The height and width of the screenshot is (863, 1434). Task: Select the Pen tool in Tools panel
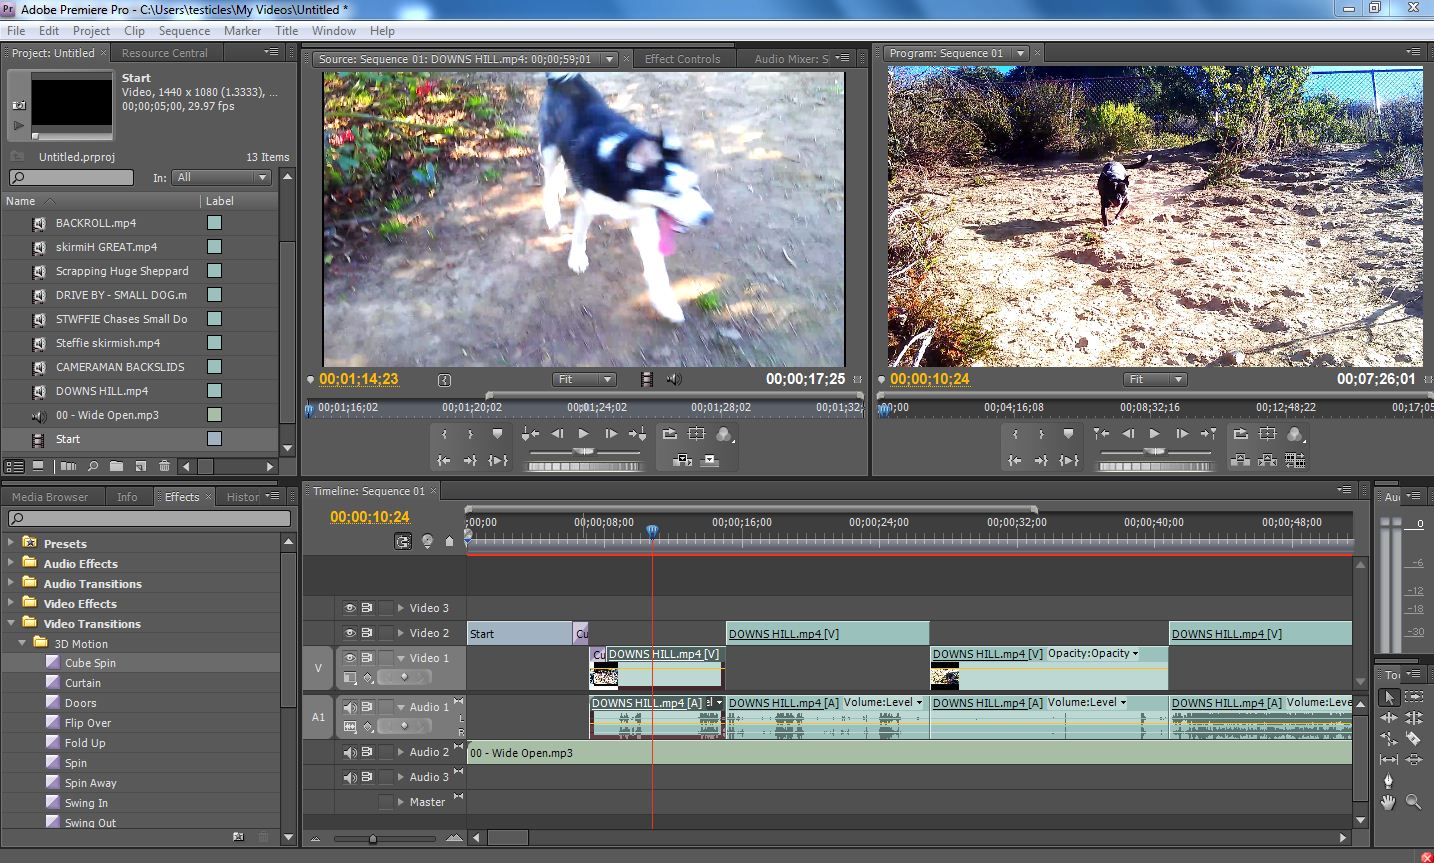pyautogui.click(x=1389, y=781)
